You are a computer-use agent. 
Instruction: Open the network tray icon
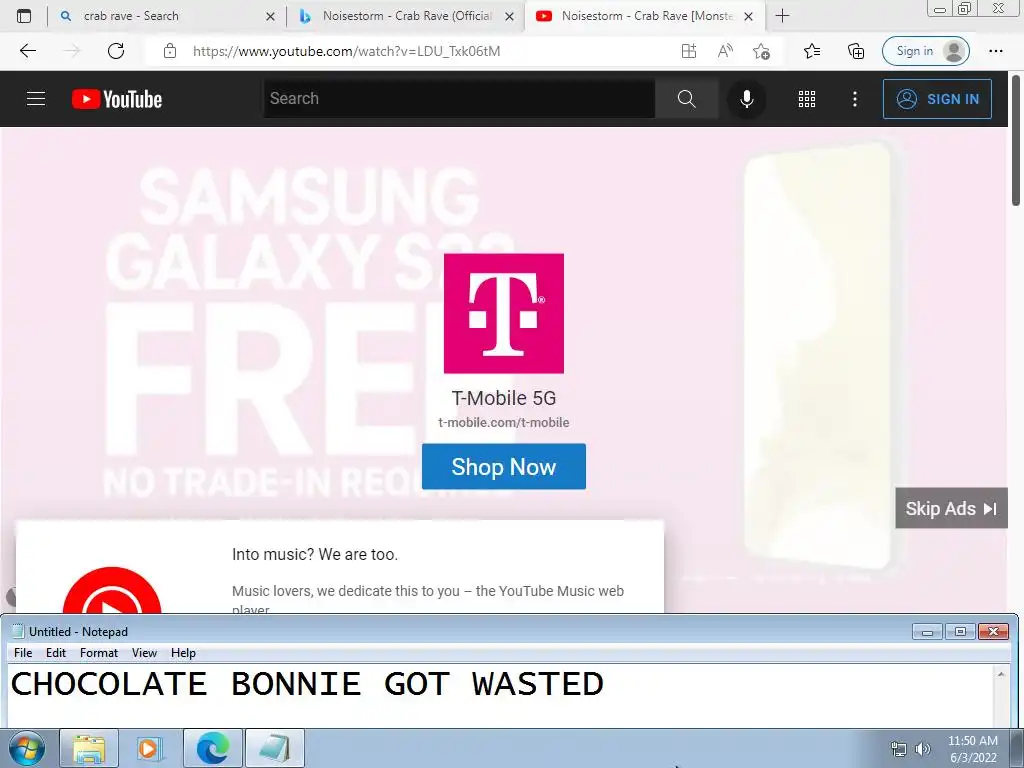899,749
